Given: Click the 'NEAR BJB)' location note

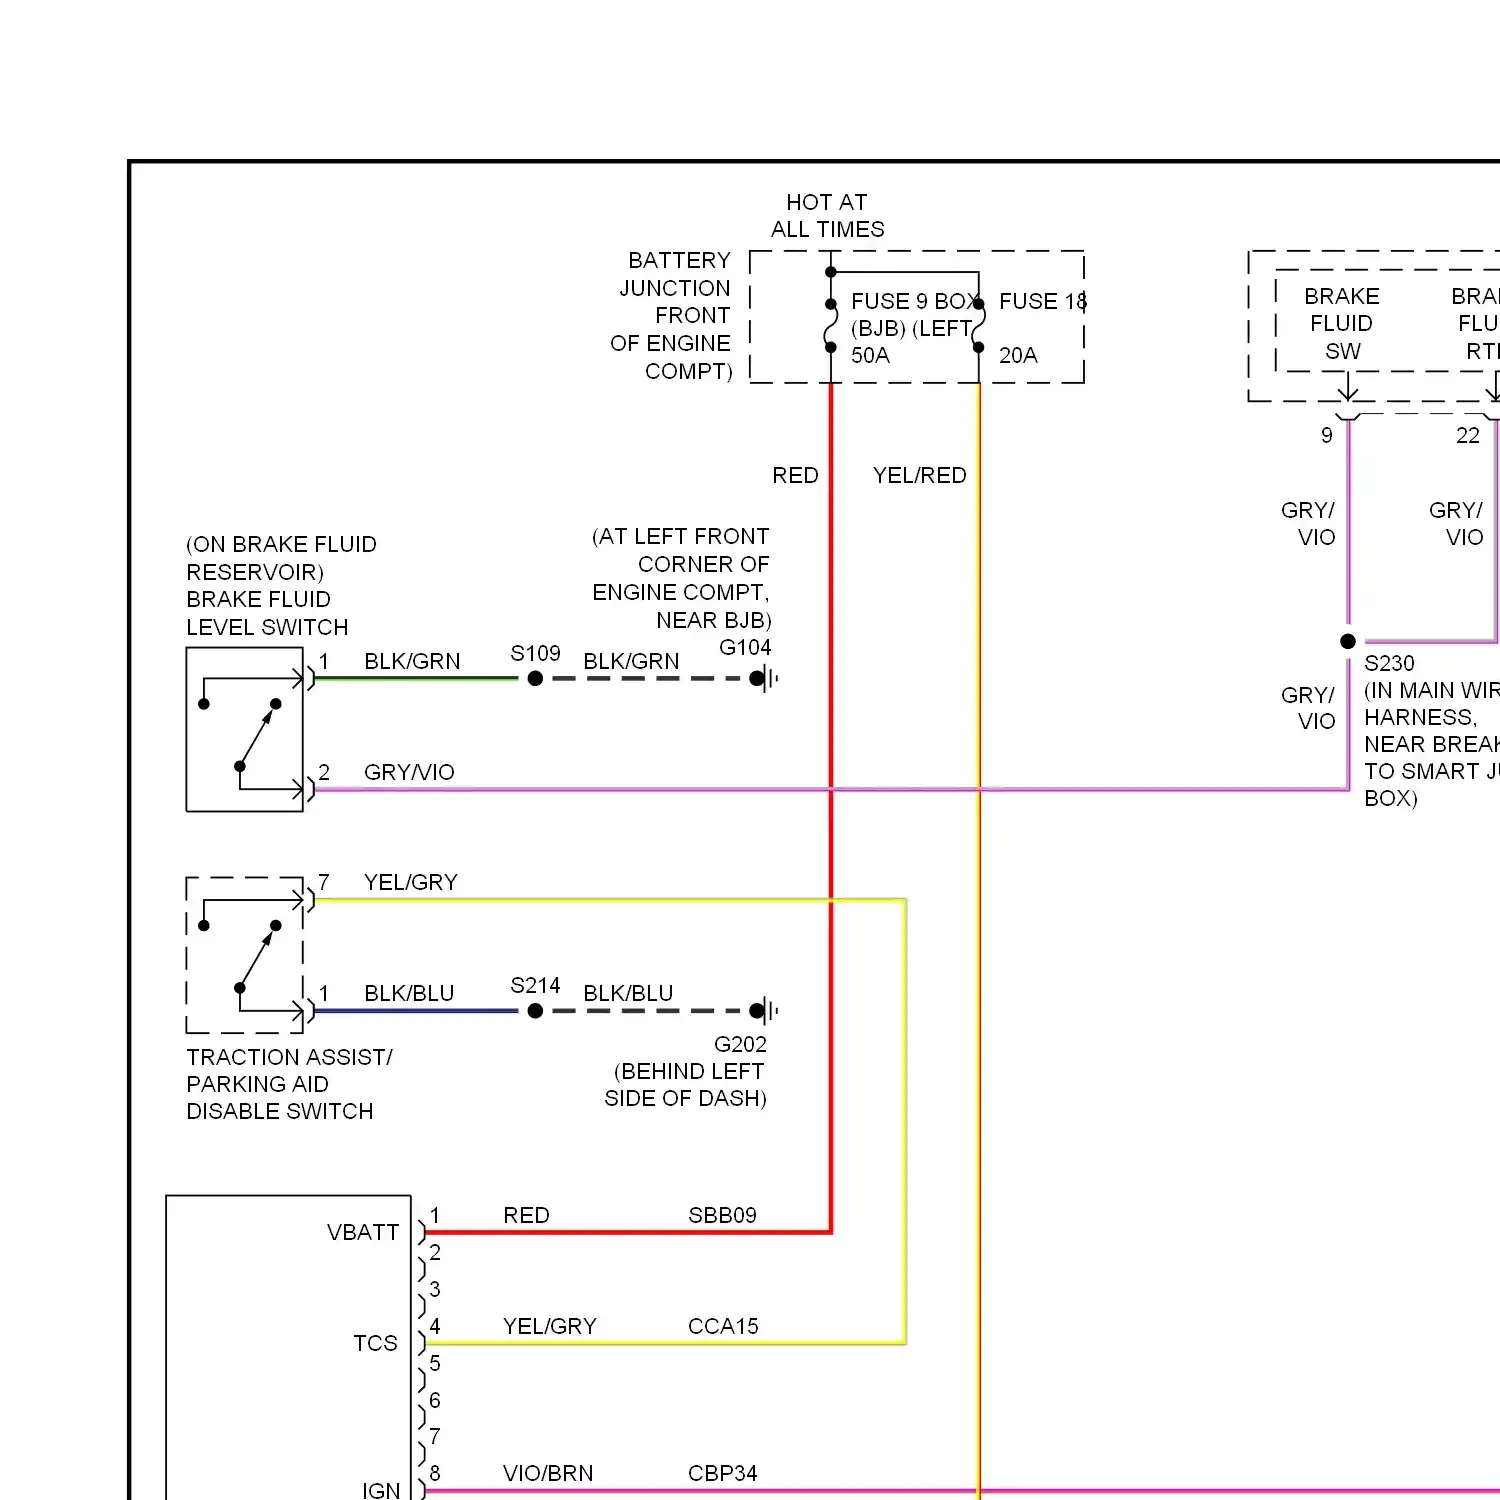Looking at the screenshot, I should [714, 620].
